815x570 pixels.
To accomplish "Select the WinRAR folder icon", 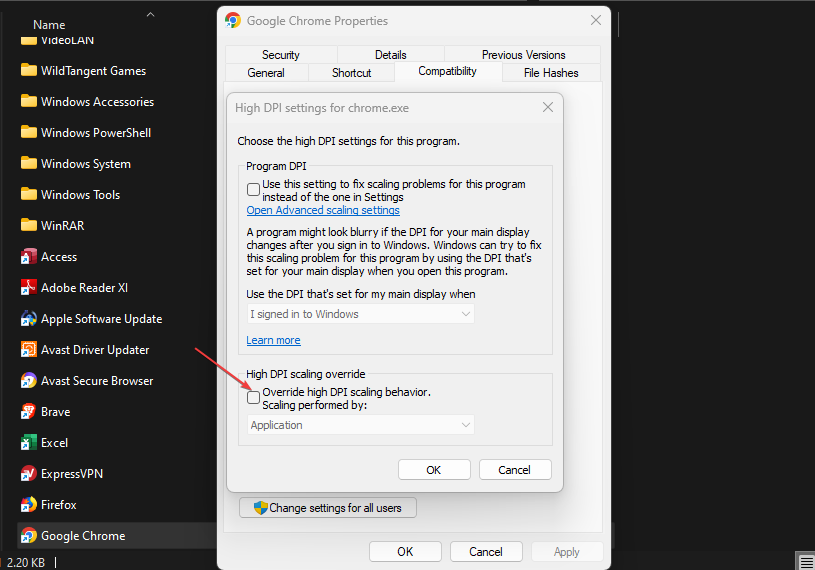I will coord(29,225).
